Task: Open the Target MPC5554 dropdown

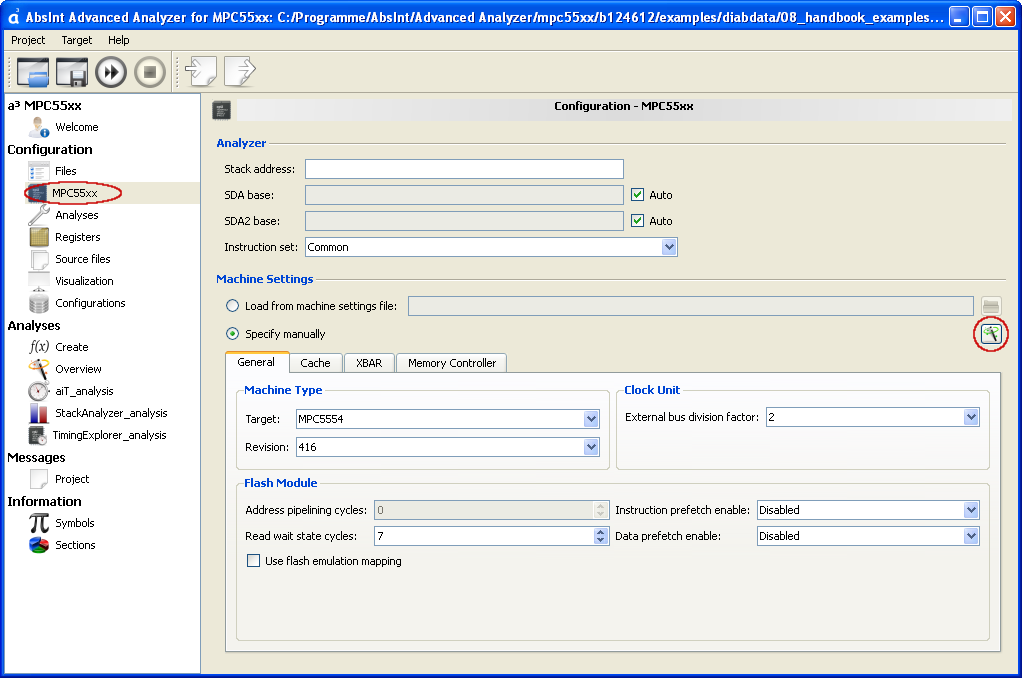Action: point(591,419)
